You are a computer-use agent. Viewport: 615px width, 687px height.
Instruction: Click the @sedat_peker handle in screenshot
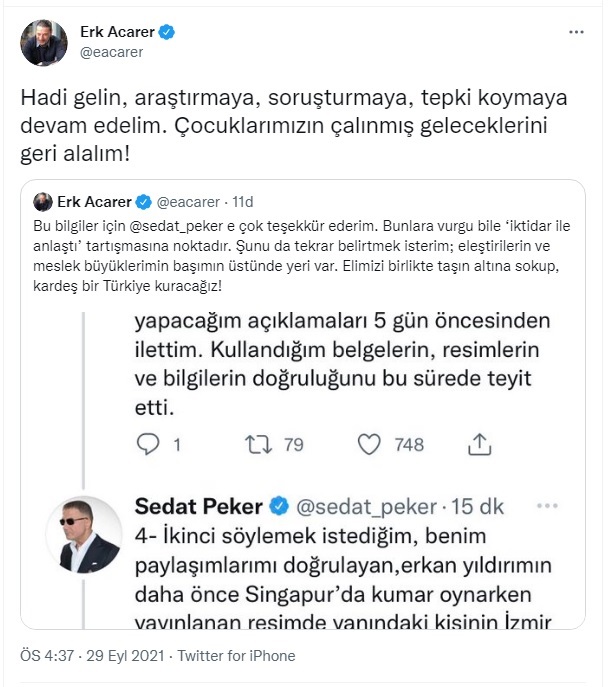pyautogui.click(x=369, y=506)
